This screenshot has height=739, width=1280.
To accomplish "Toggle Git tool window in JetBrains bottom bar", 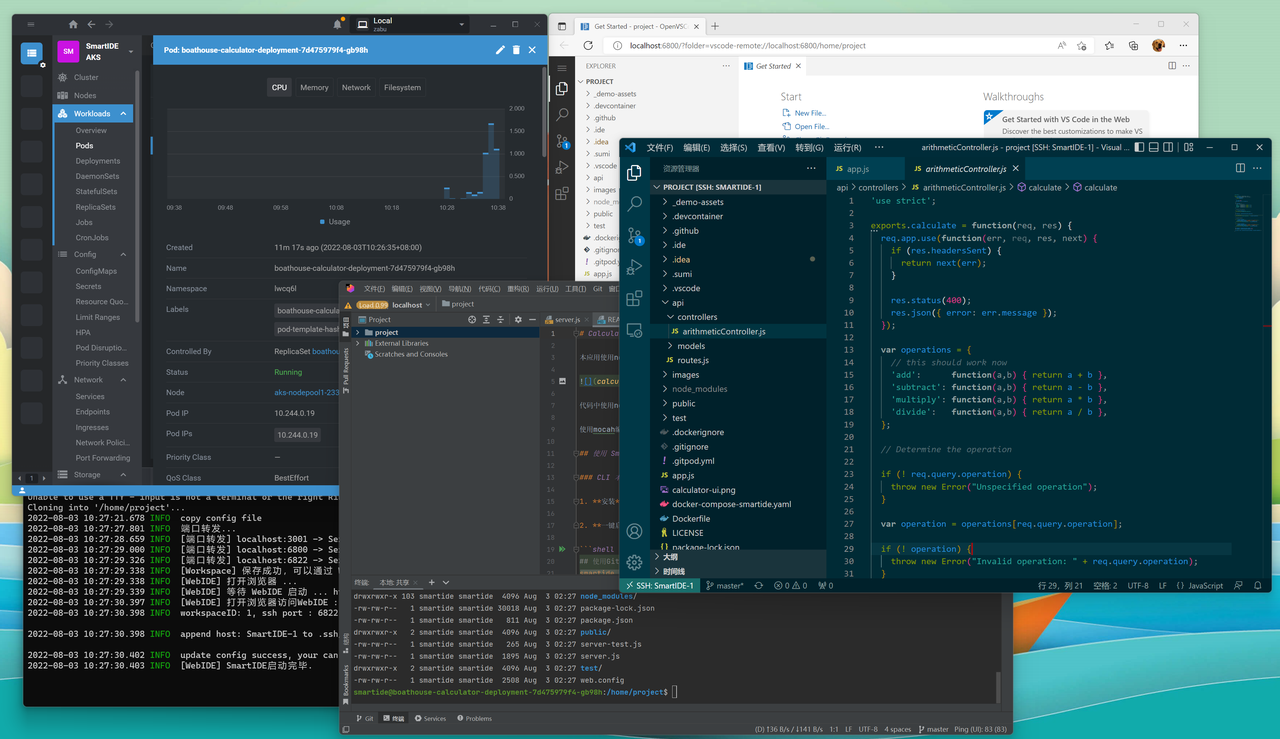I will point(364,718).
